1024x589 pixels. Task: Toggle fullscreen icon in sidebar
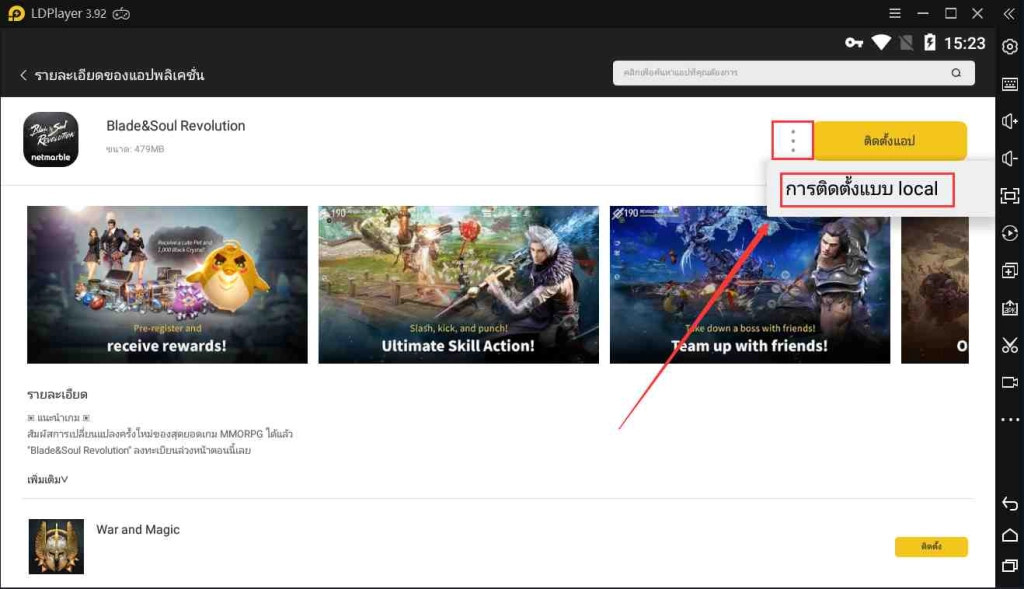(1010, 196)
